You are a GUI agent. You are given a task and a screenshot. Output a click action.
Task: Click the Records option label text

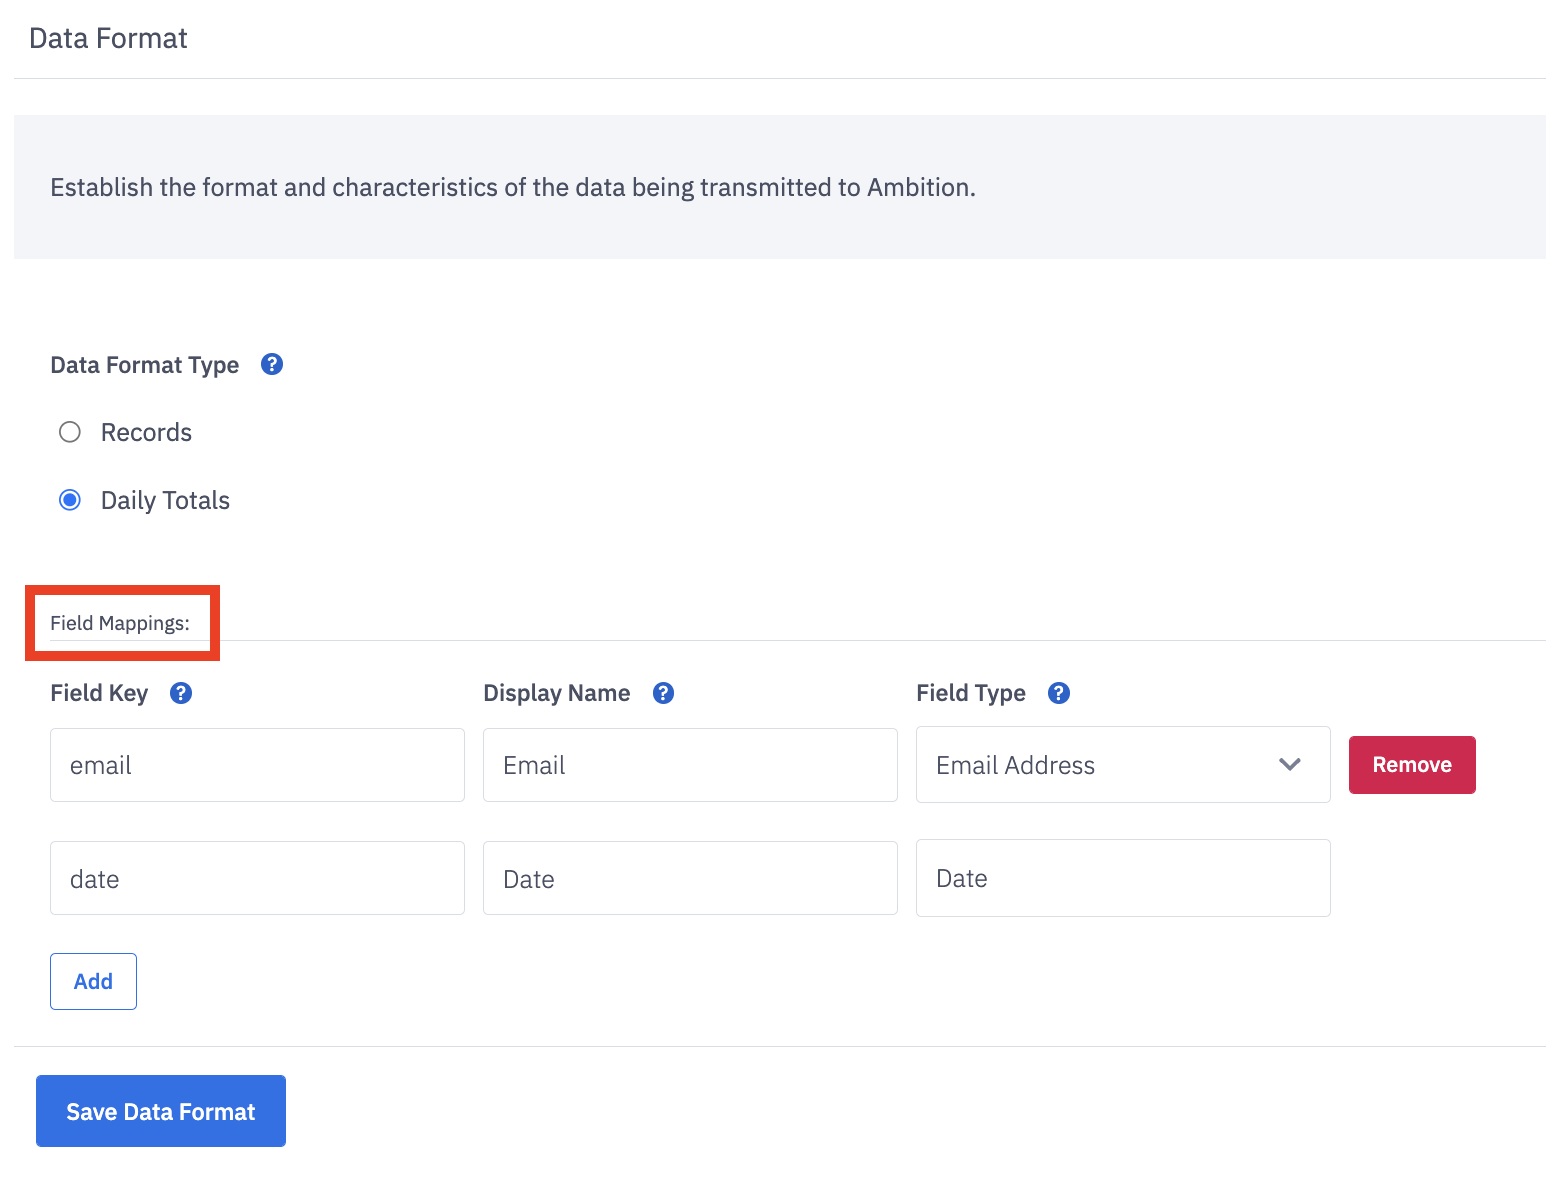coord(146,432)
